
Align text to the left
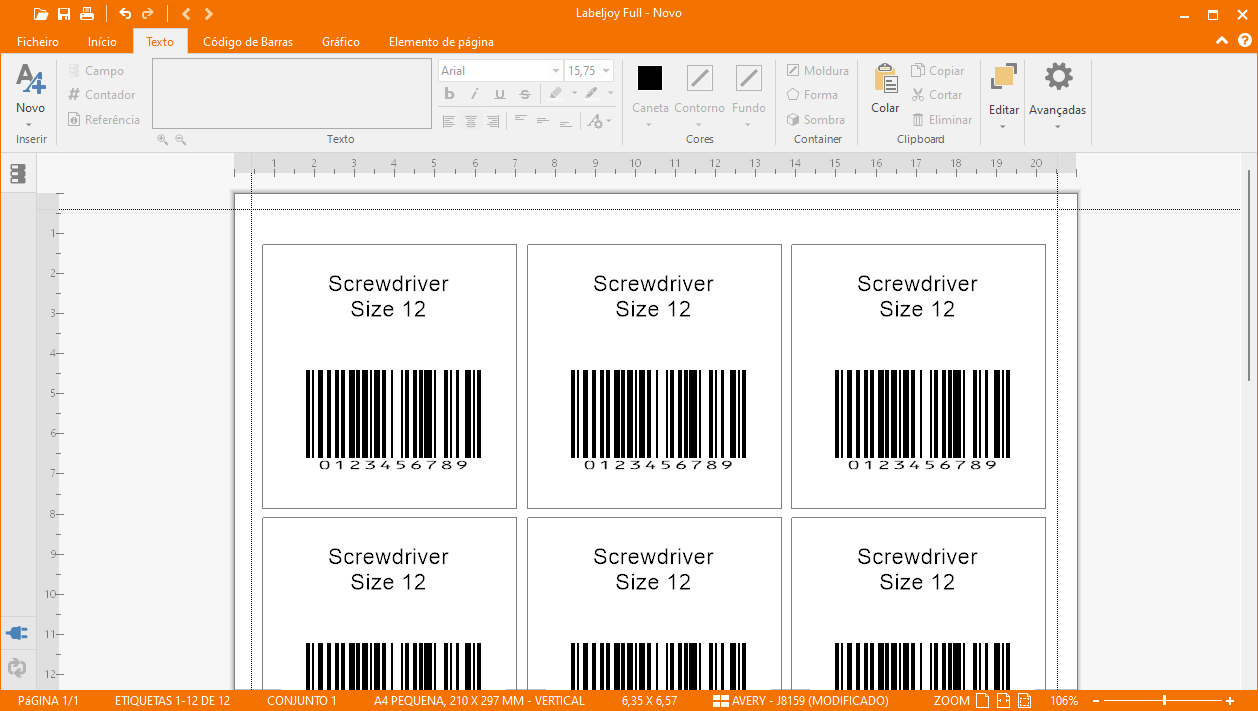[x=449, y=121]
